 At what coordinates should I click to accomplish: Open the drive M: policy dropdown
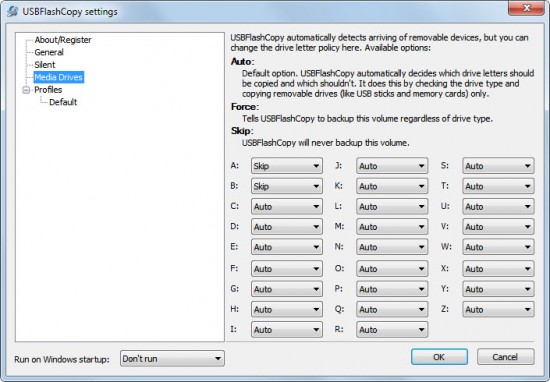click(392, 227)
